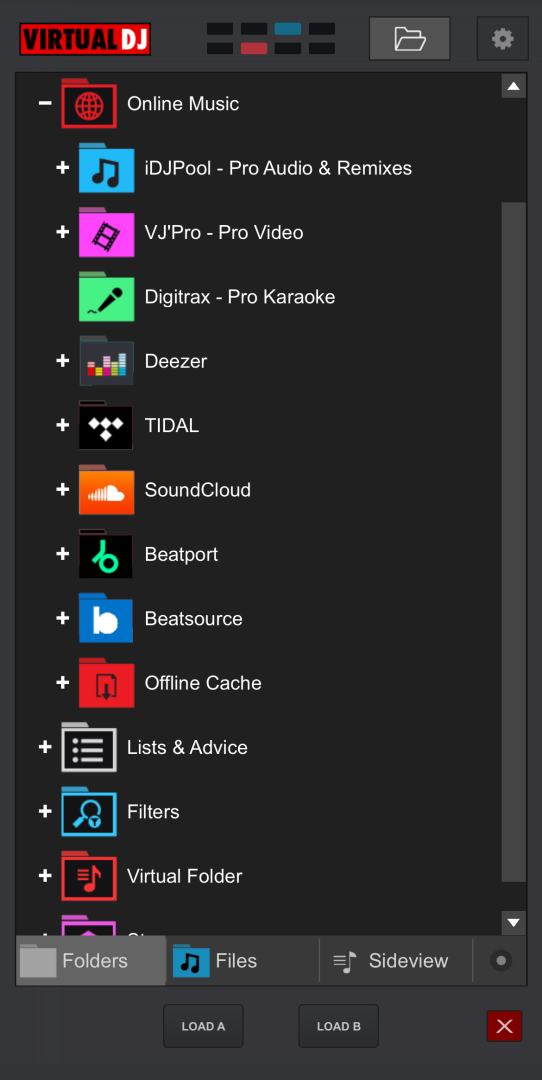
Task: Collapse the Online Music tree node
Action: (45, 103)
